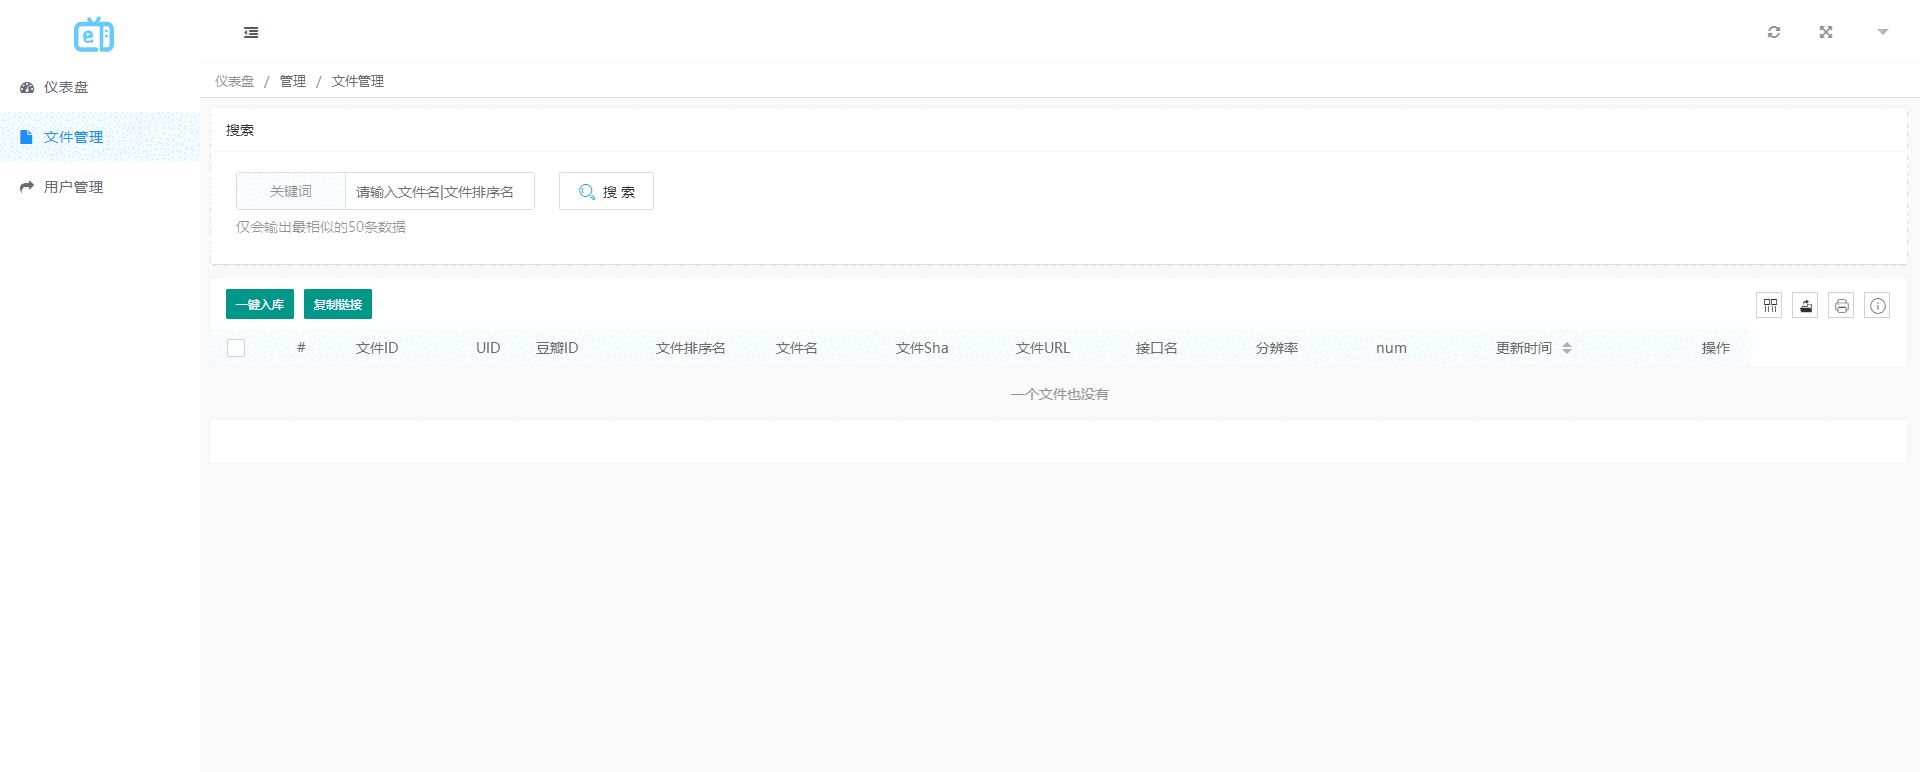Click the 豆瓣ID column header
This screenshot has height=772, width=1920.
pos(557,348)
